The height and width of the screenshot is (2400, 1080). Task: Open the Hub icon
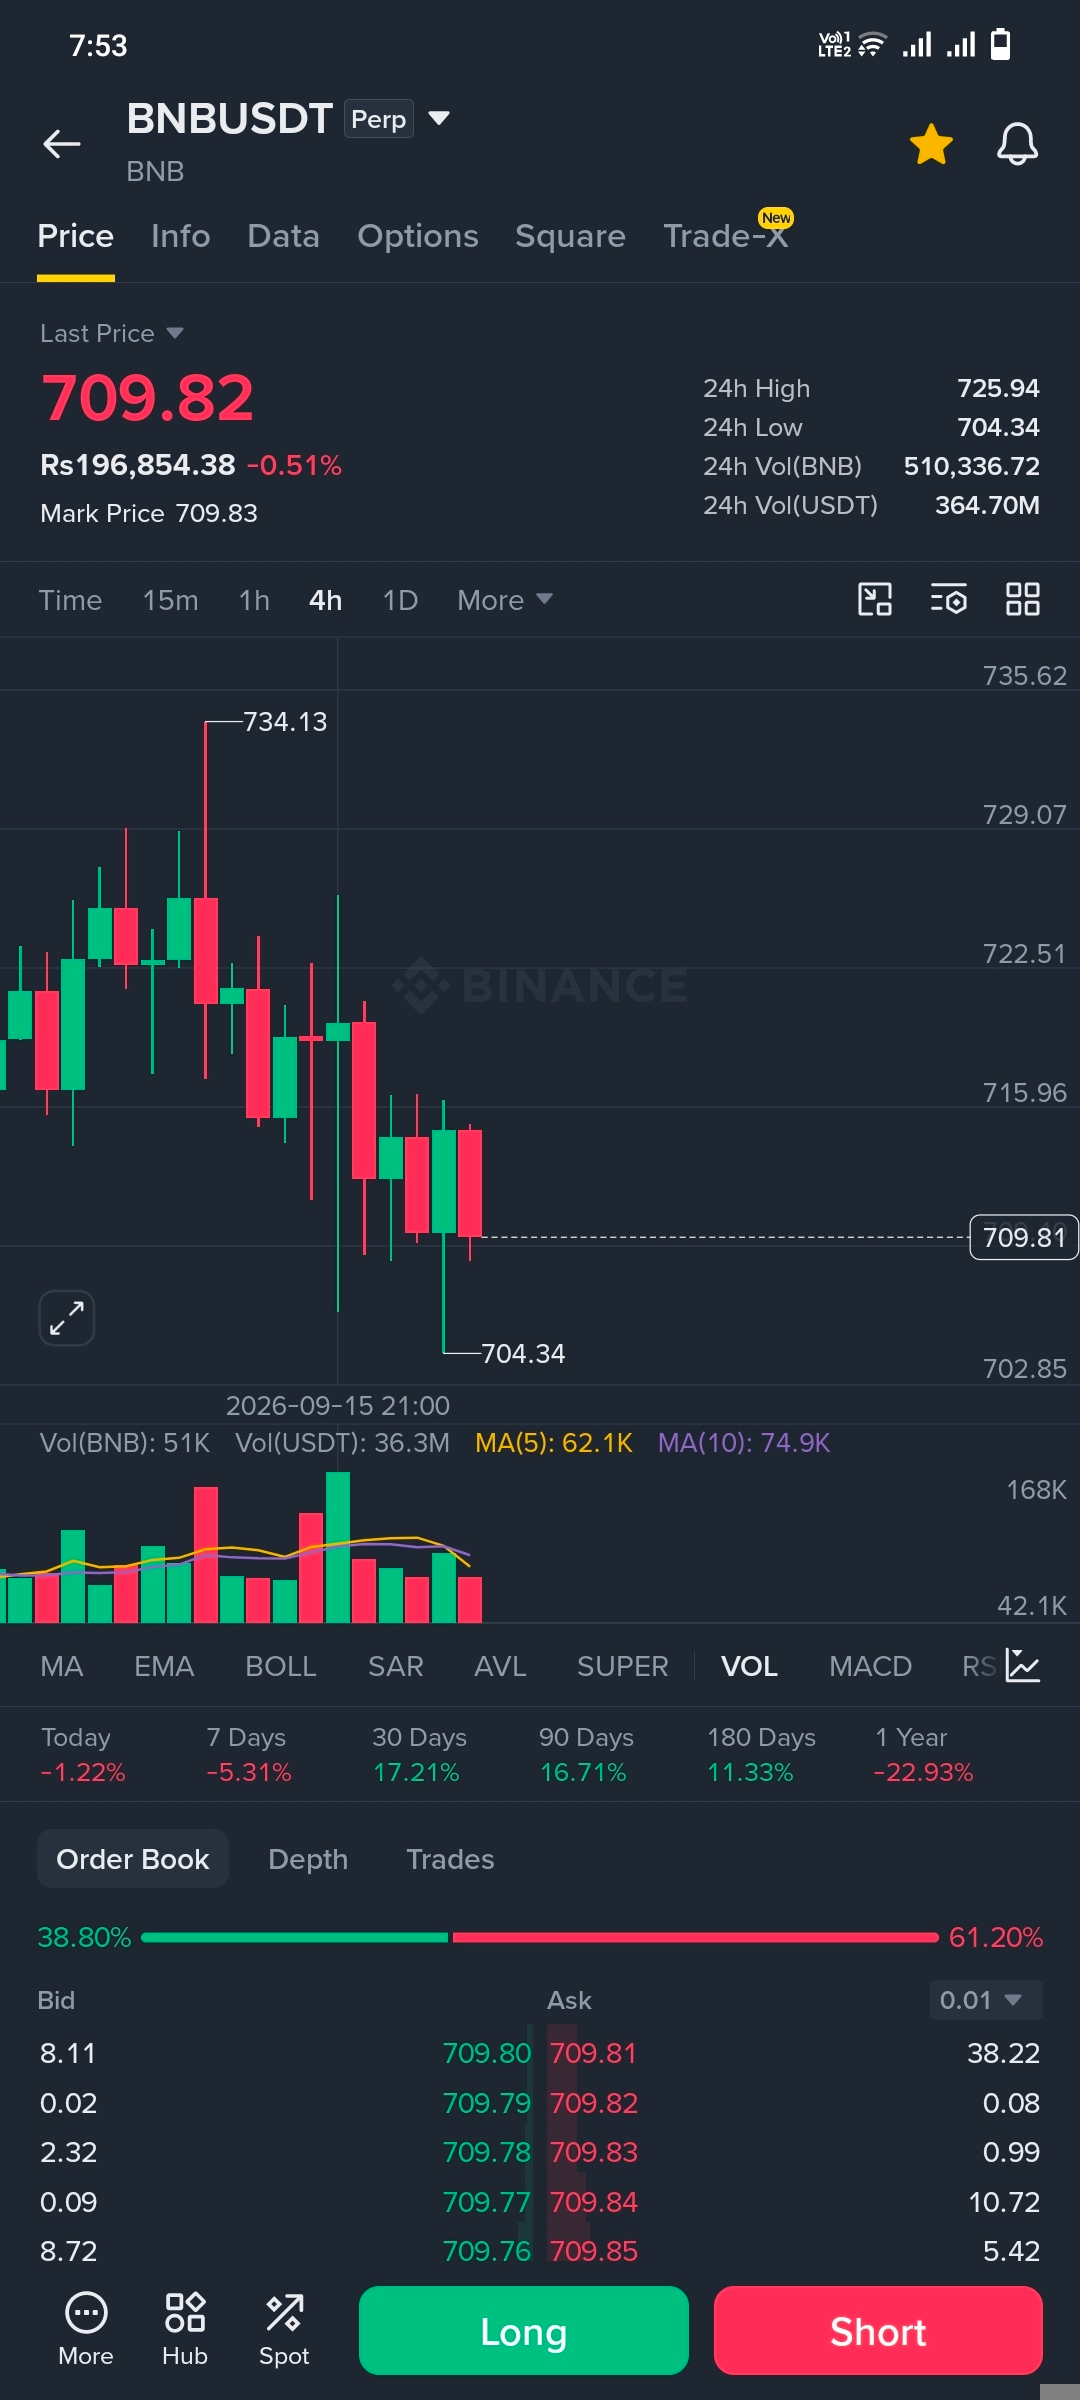tap(185, 2330)
